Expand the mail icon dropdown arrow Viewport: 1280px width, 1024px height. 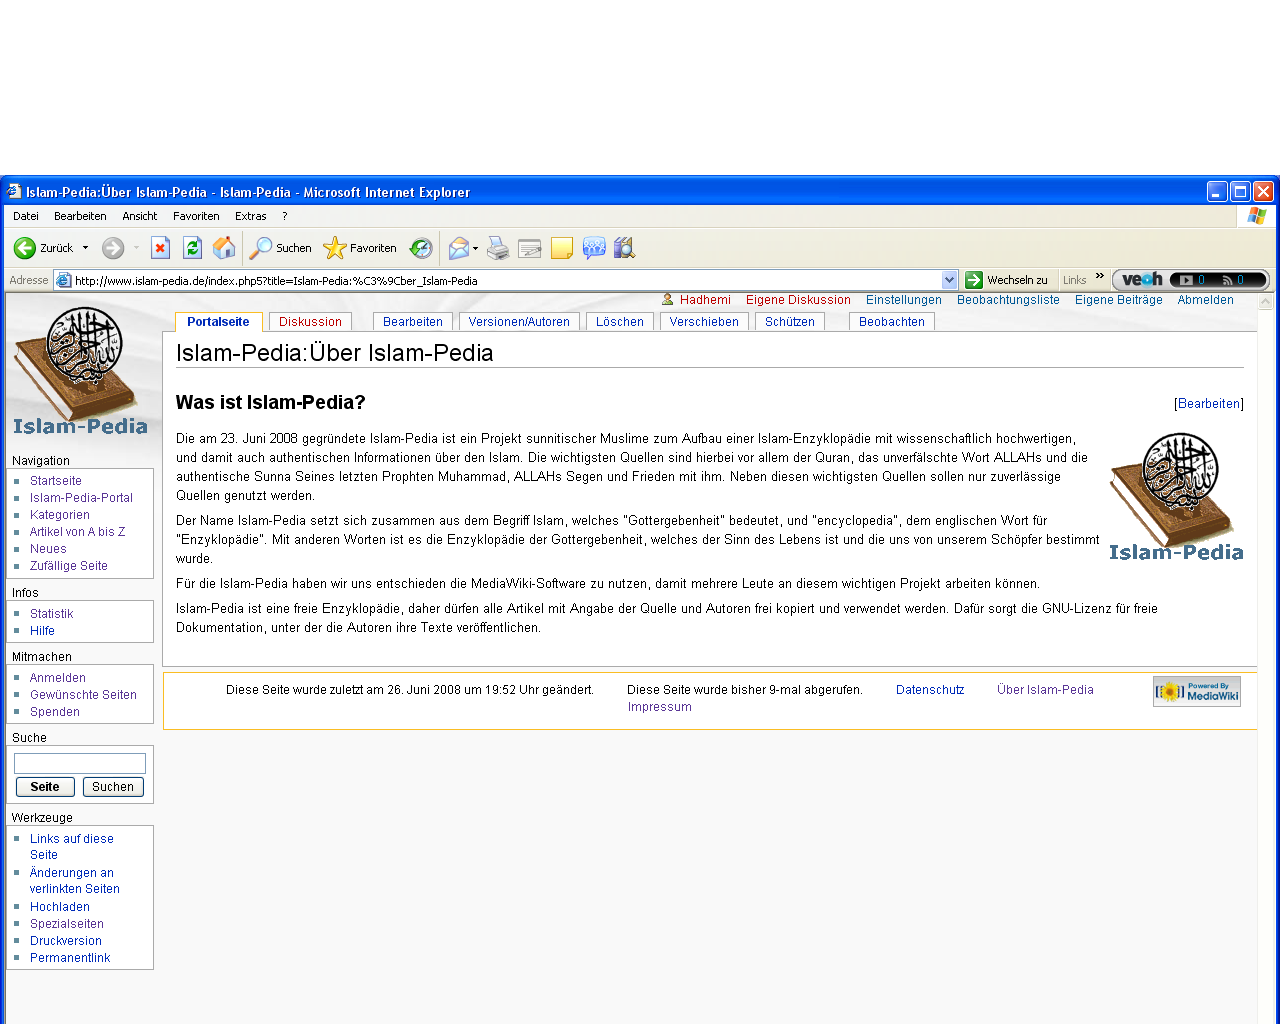[x=476, y=248]
